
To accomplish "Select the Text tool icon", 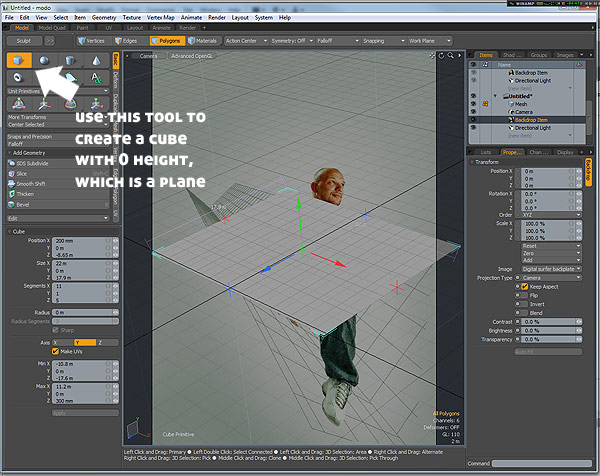I will [x=96, y=78].
